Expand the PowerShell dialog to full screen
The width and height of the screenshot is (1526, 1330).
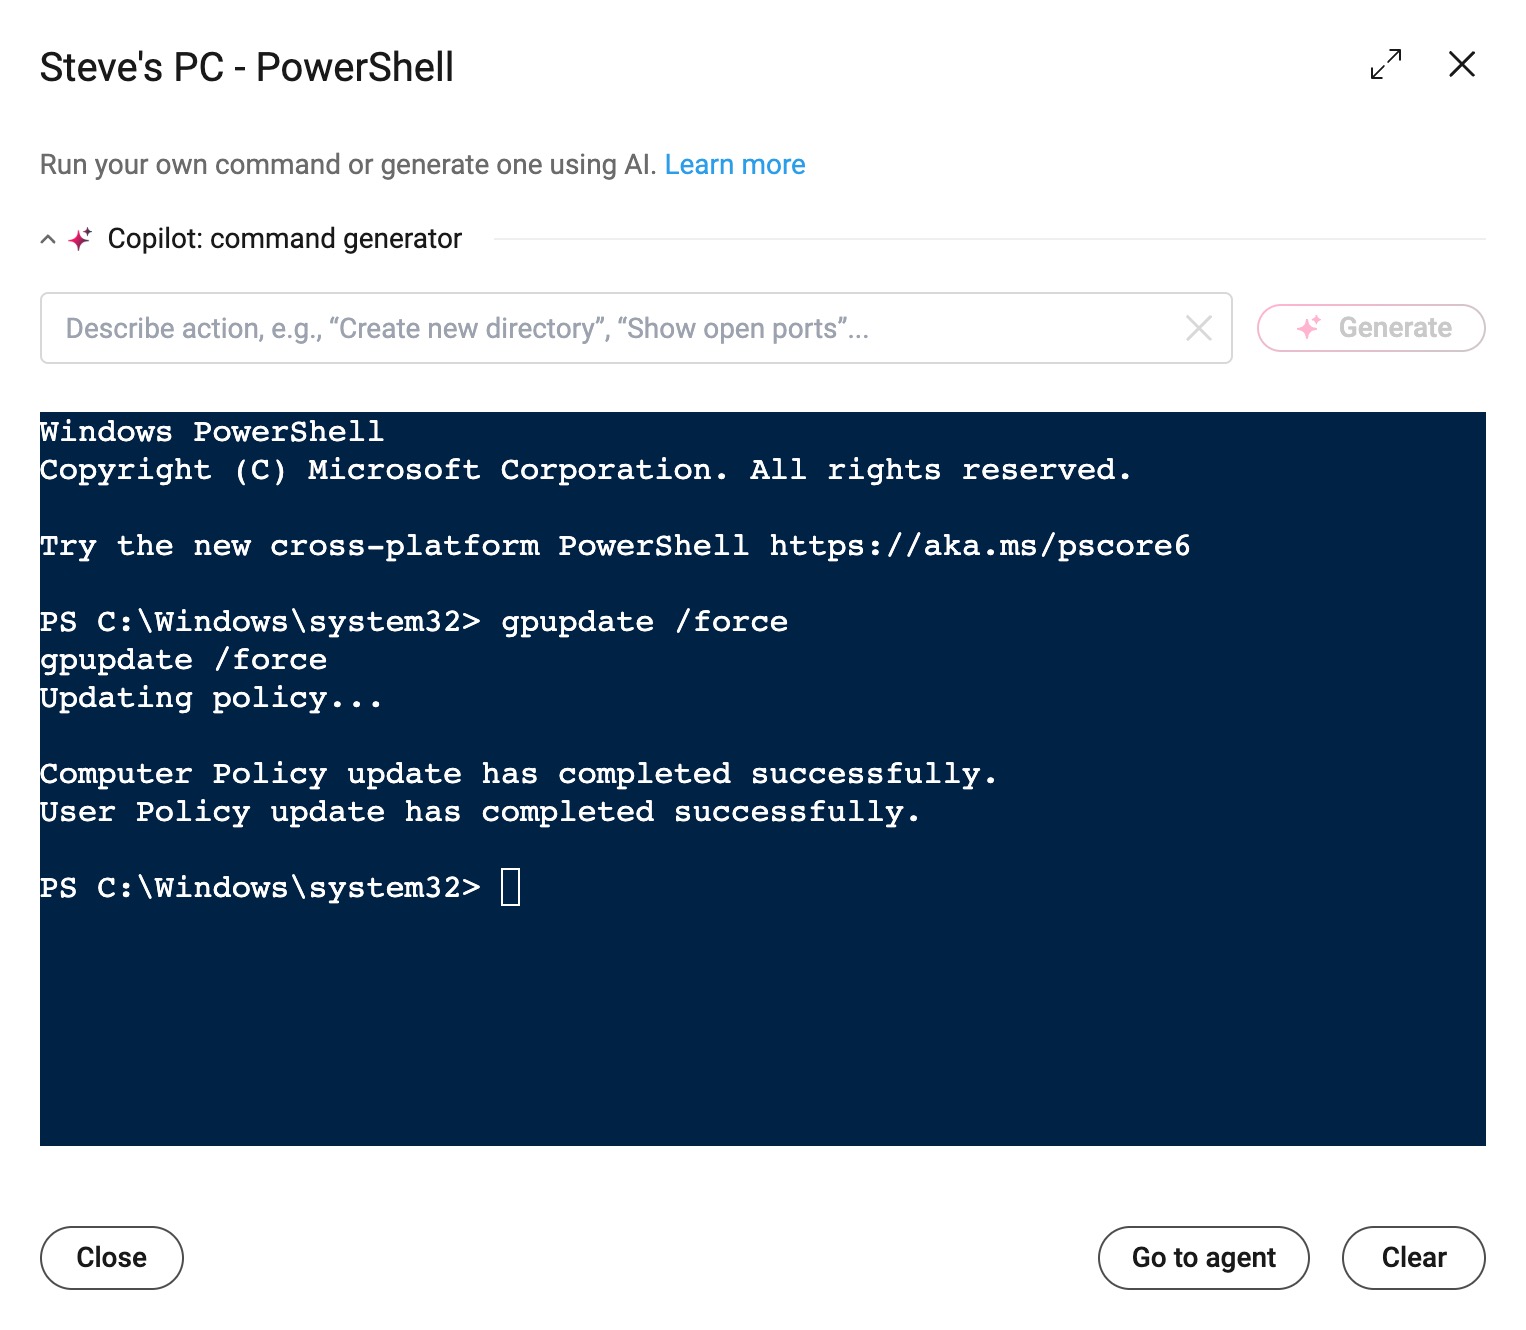[1386, 64]
